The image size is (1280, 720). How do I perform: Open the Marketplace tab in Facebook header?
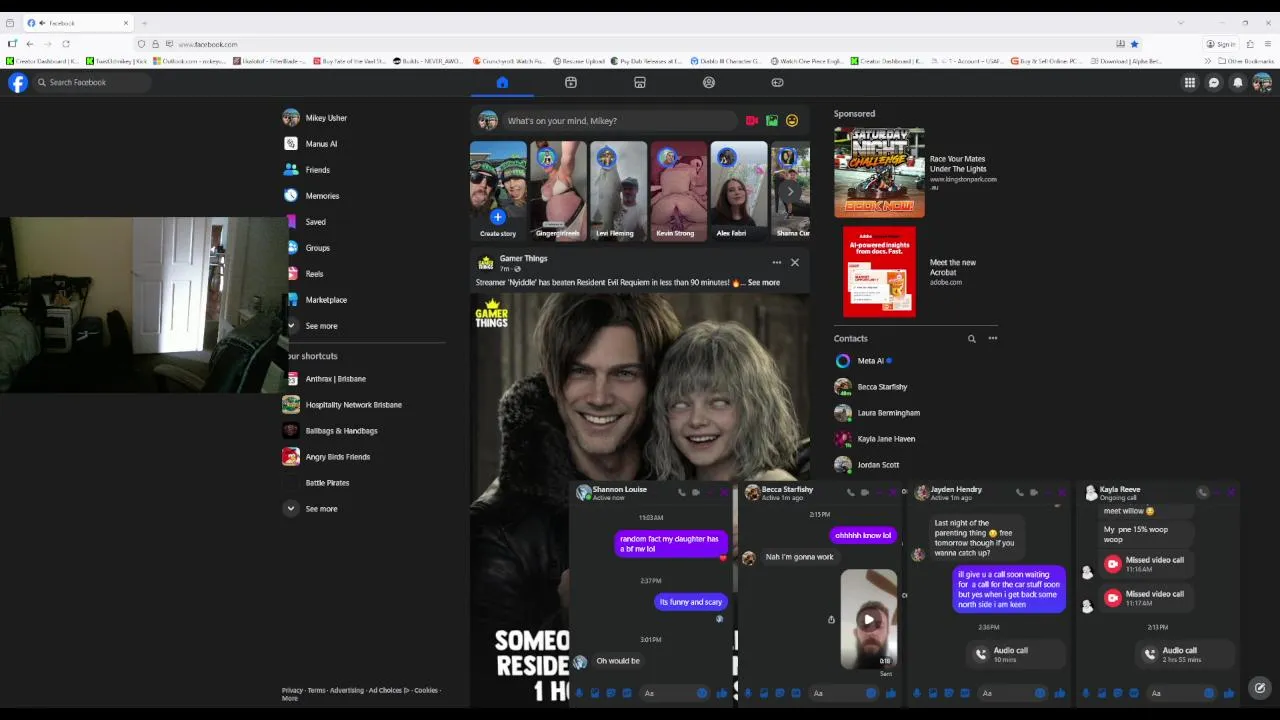point(640,82)
